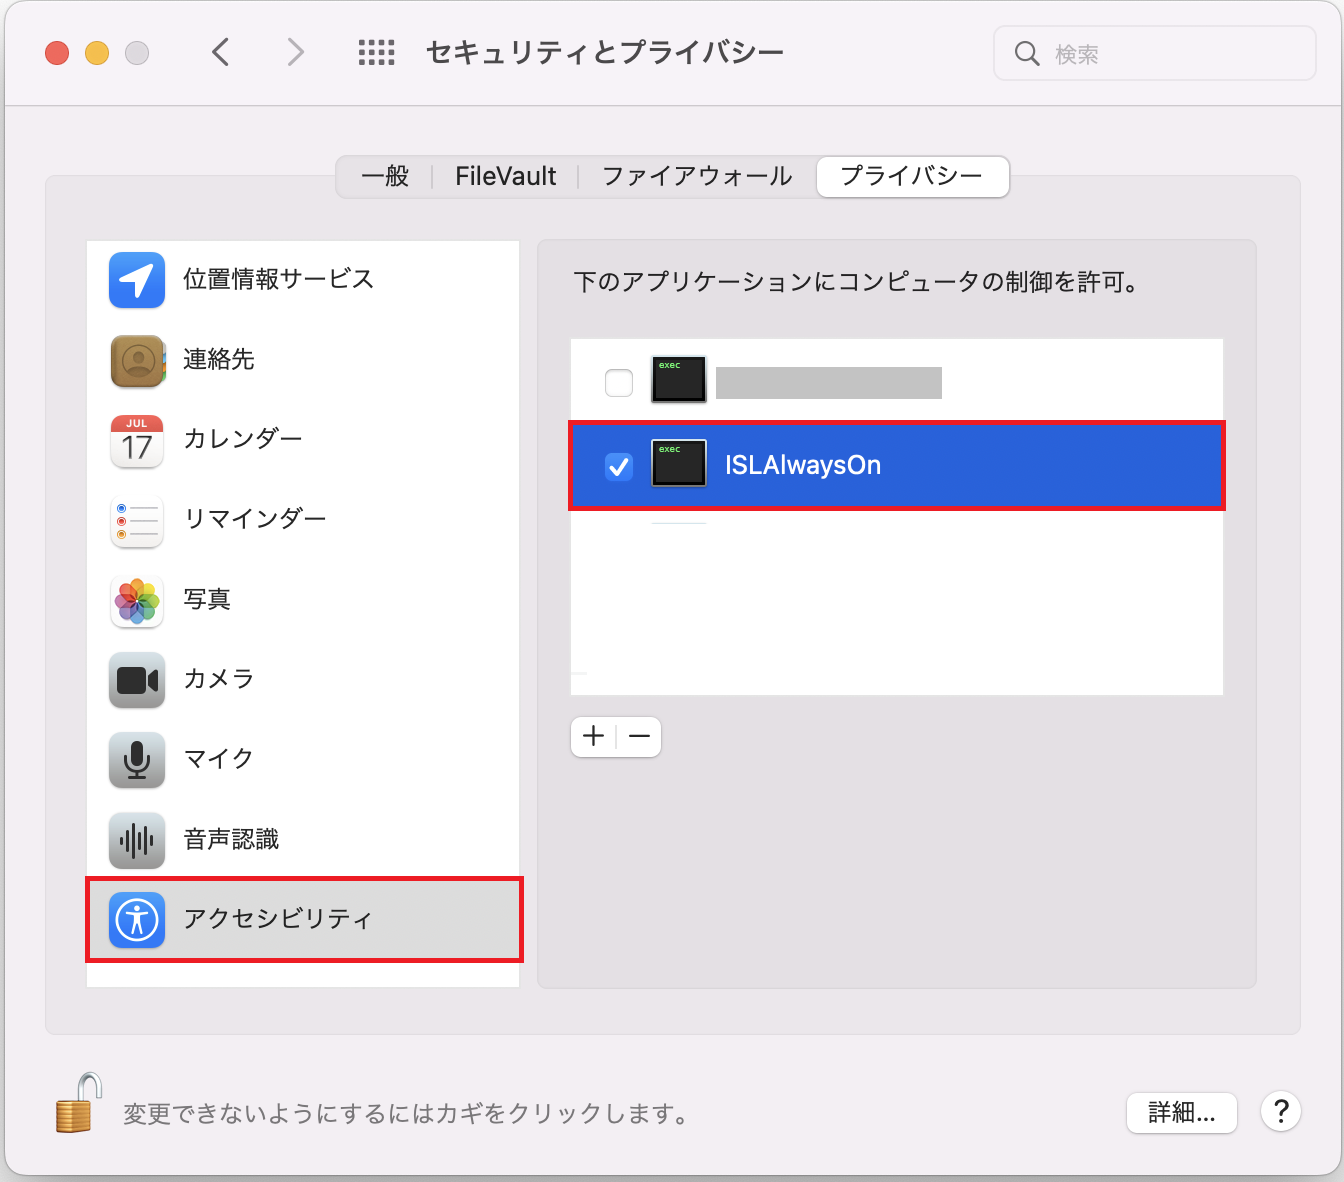Click the Location Services arrow icon

tap(137, 280)
